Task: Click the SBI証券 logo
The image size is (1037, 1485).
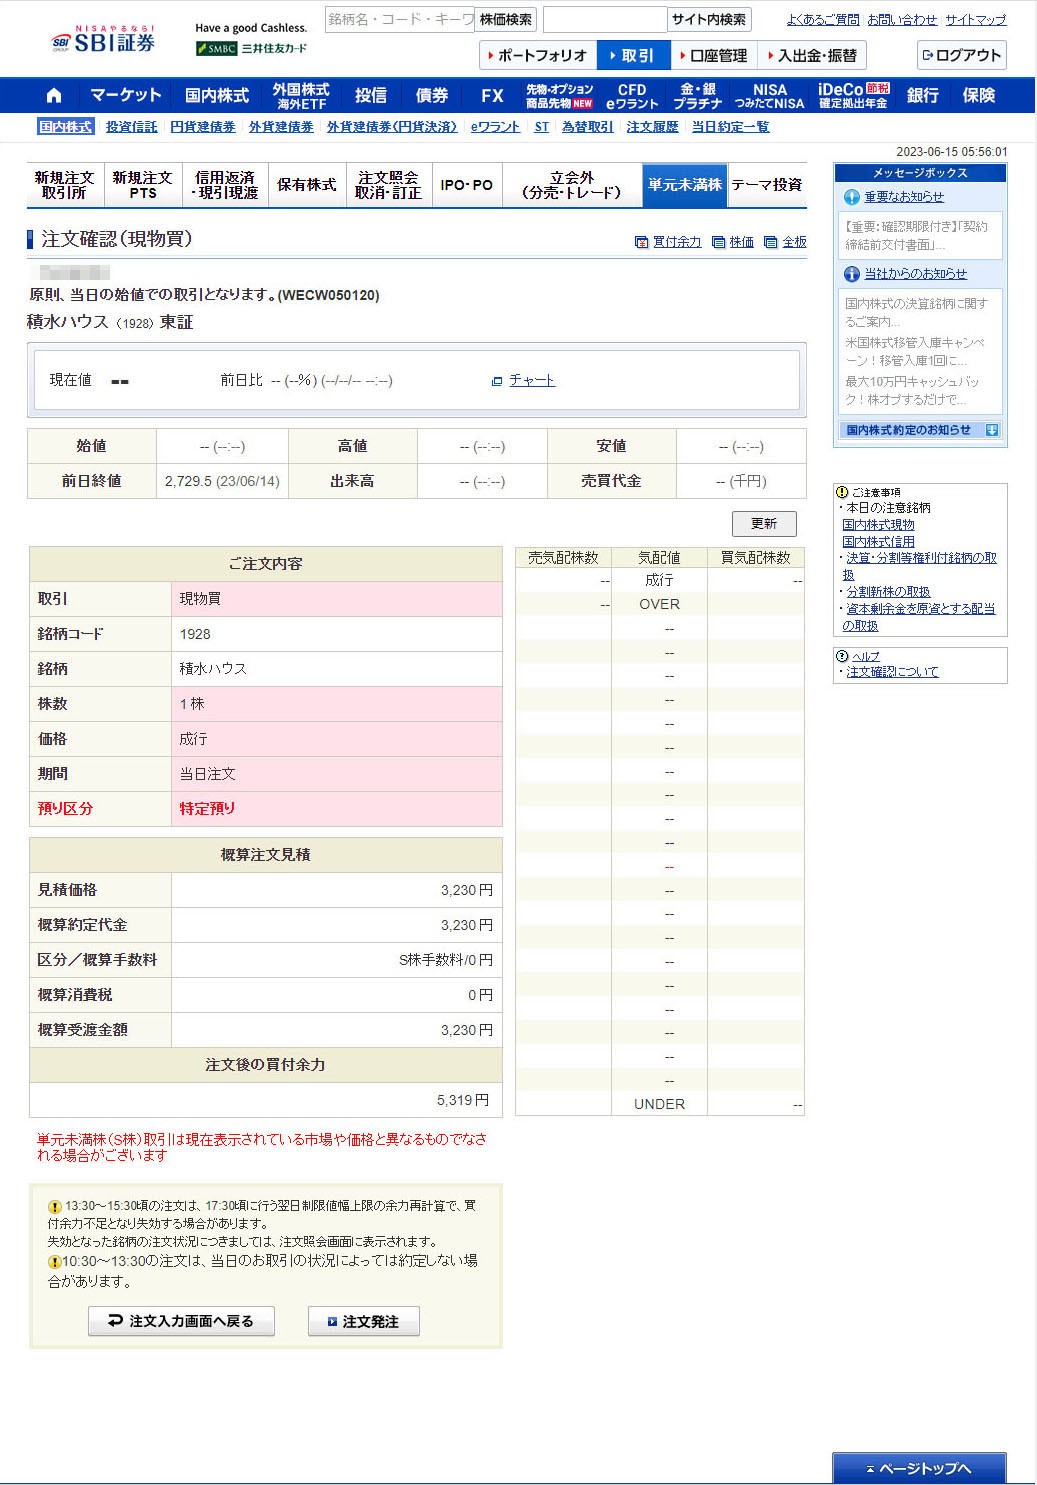Action: tap(104, 41)
